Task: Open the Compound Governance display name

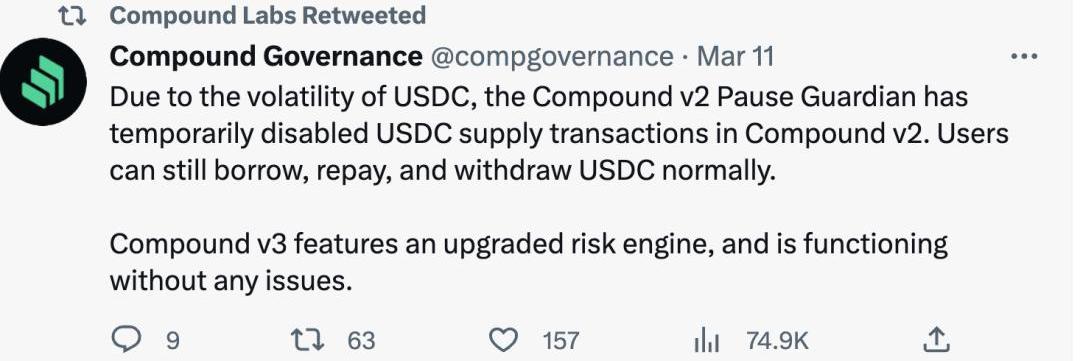Action: pyautogui.click(x=266, y=56)
